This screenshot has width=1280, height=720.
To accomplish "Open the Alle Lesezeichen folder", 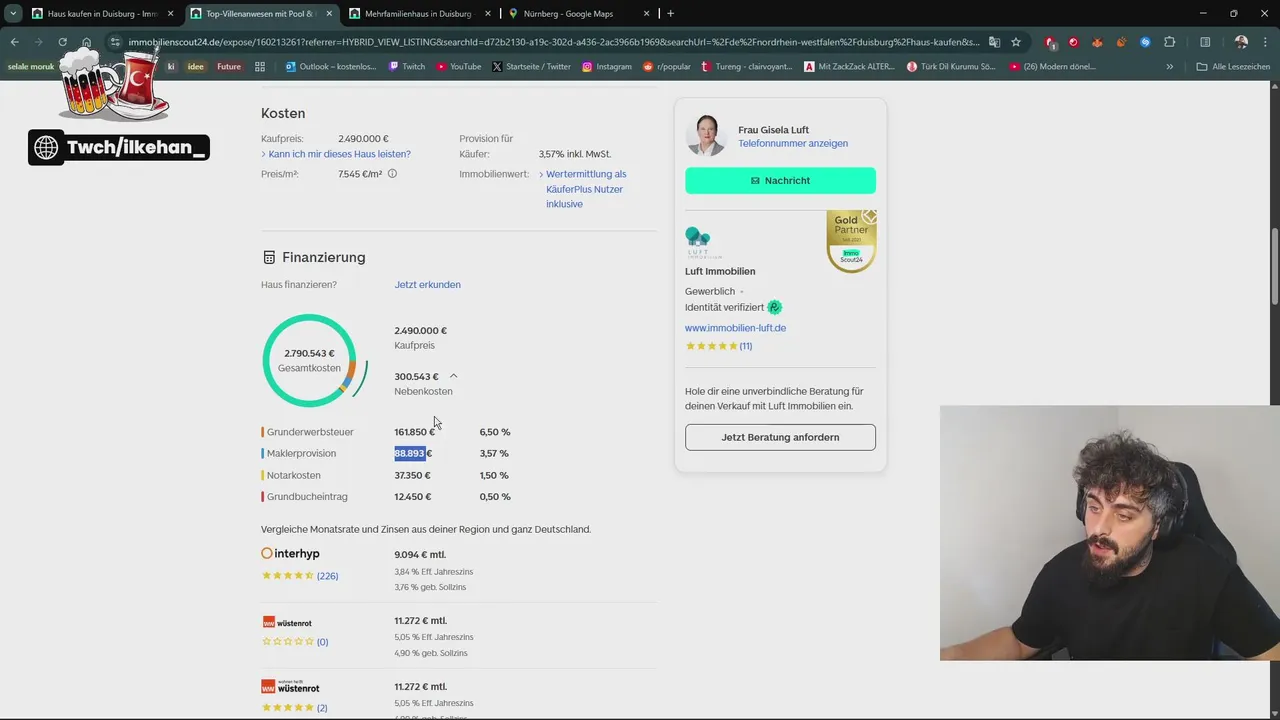I will (x=1234, y=67).
